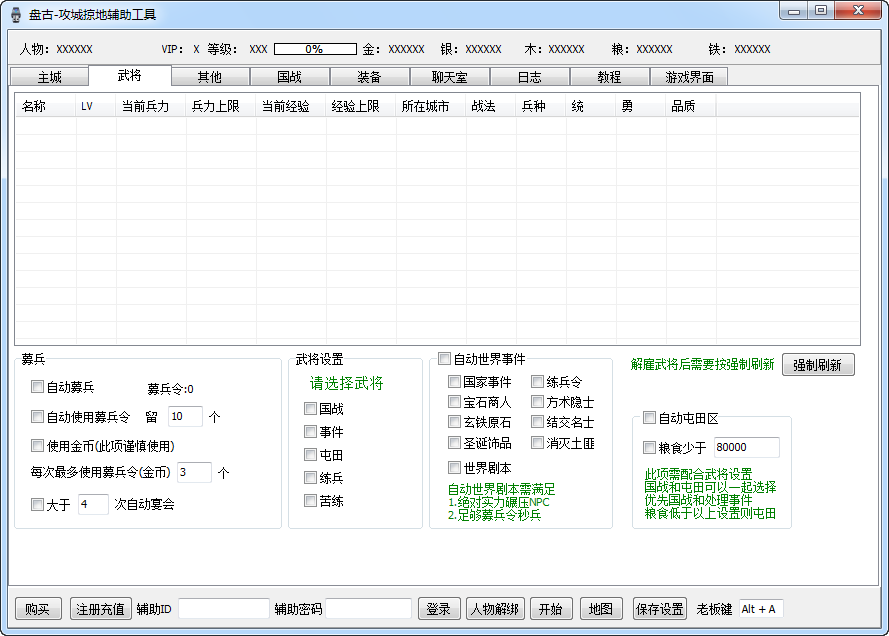The image size is (889, 636).
Task: Check the 世界剧本 option
Action: pos(455,467)
